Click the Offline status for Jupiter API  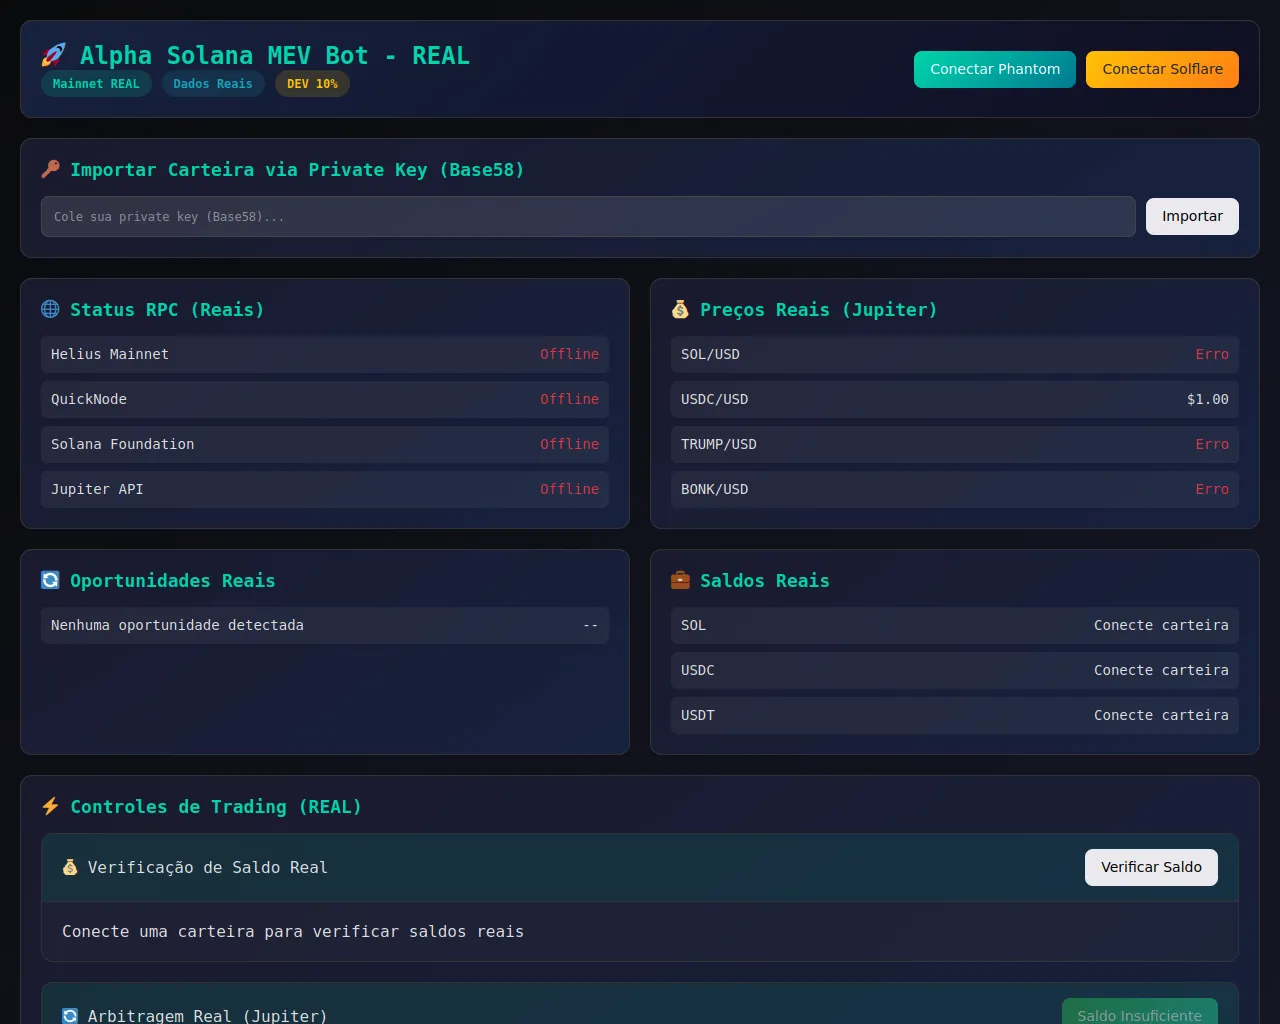[x=569, y=489]
